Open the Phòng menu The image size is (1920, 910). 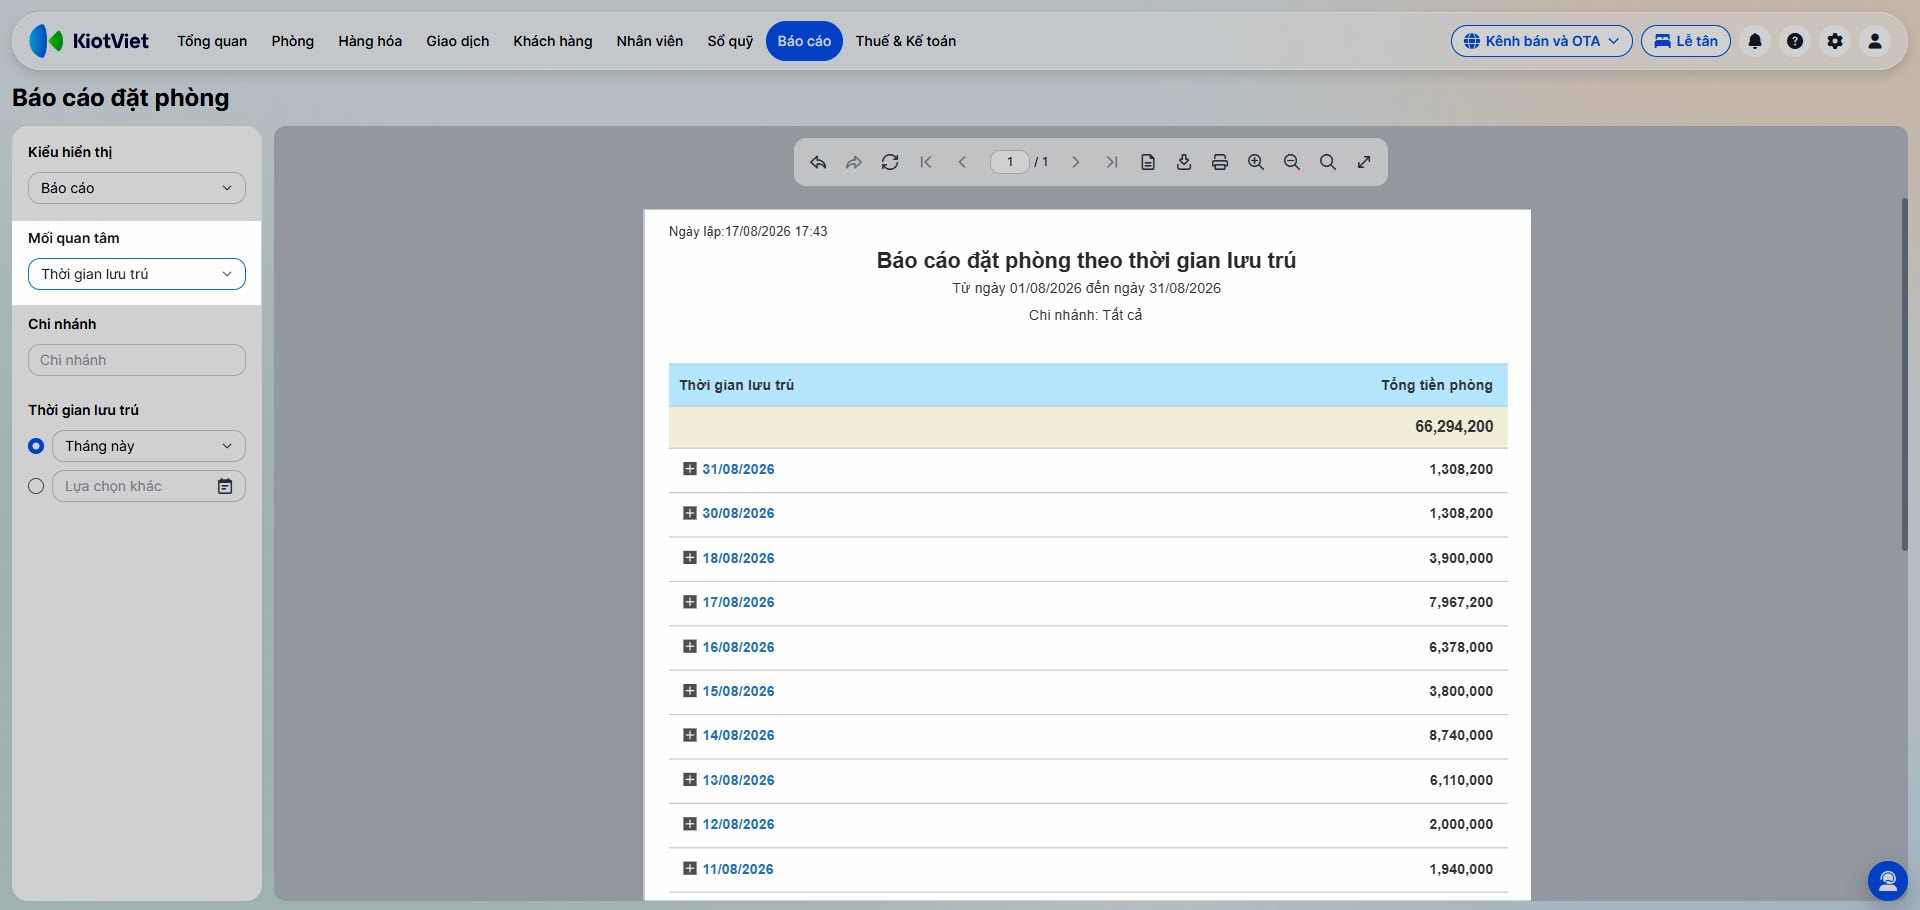pyautogui.click(x=293, y=41)
